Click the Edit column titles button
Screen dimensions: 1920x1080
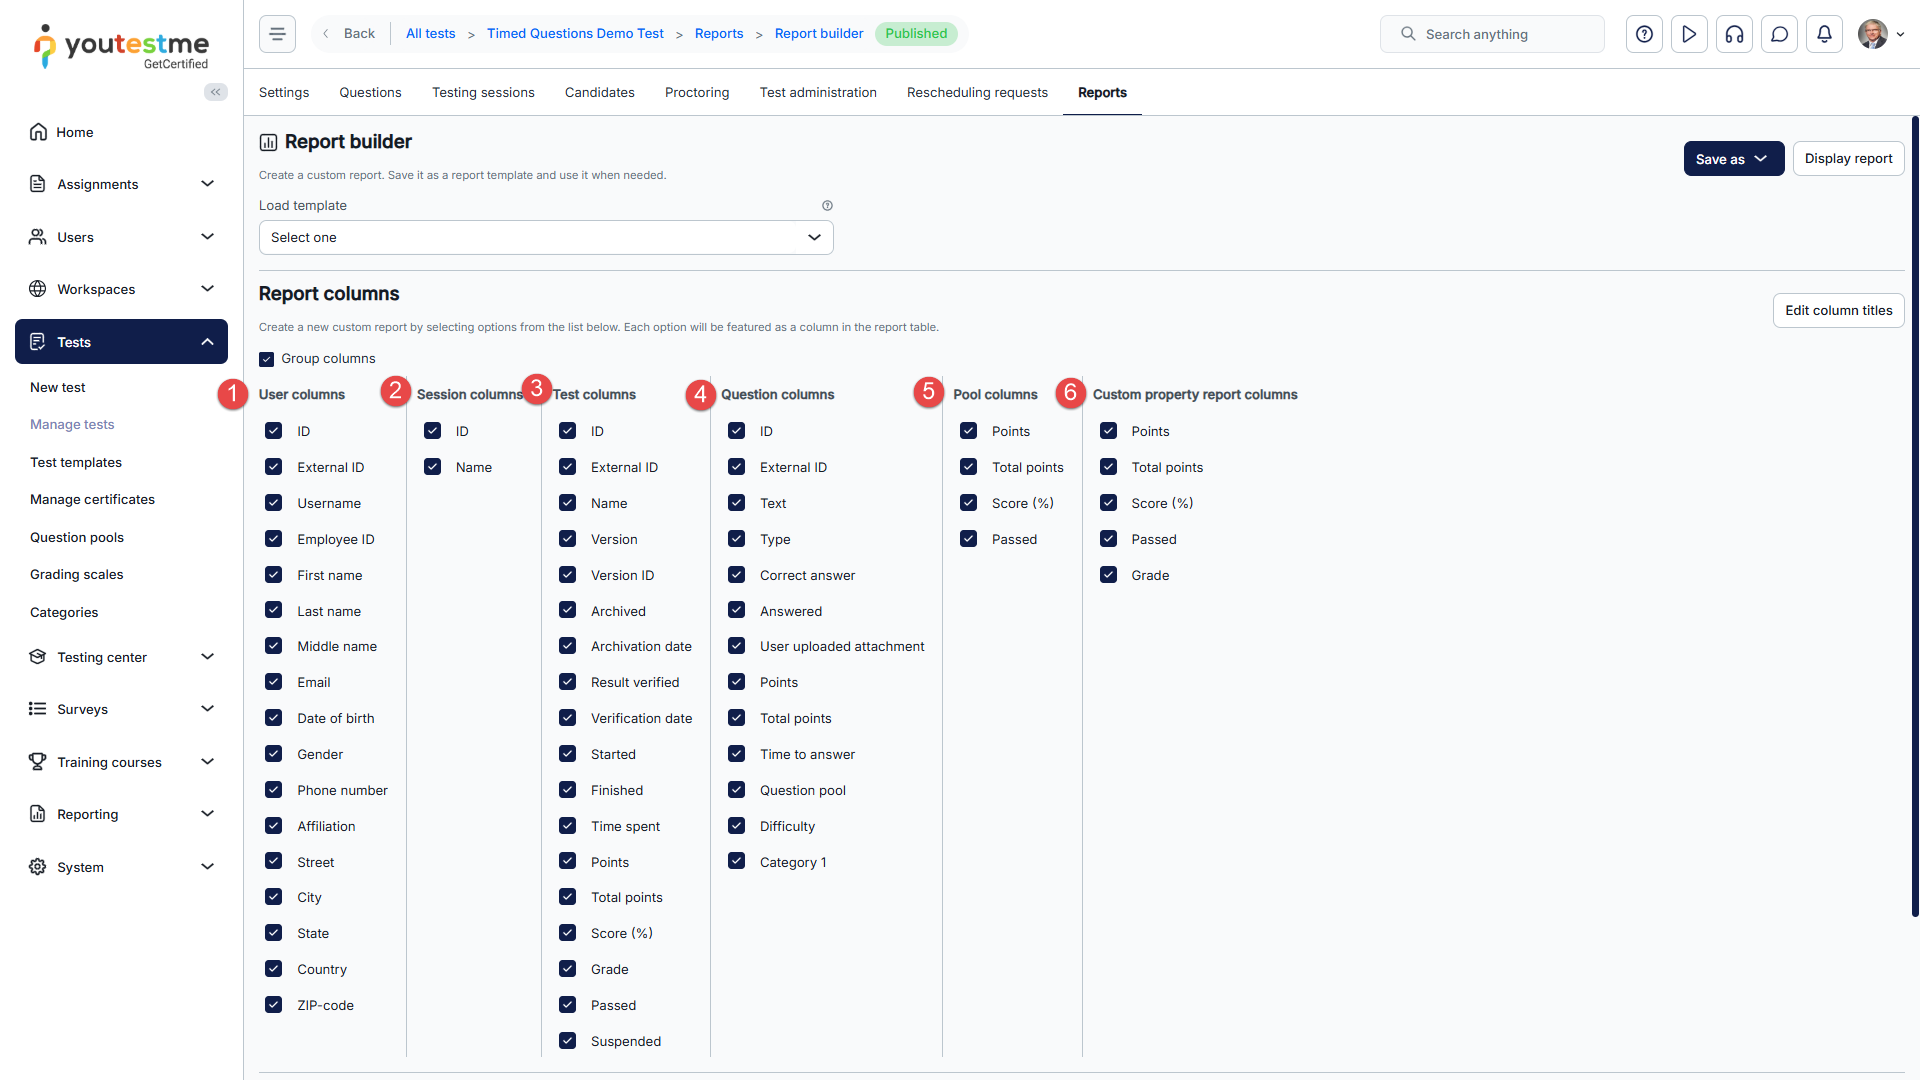pyautogui.click(x=1838, y=311)
